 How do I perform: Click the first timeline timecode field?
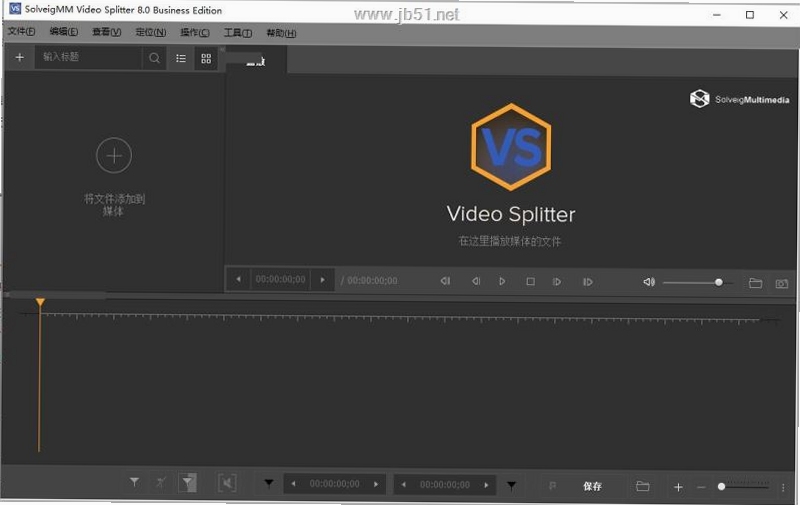click(x=335, y=484)
